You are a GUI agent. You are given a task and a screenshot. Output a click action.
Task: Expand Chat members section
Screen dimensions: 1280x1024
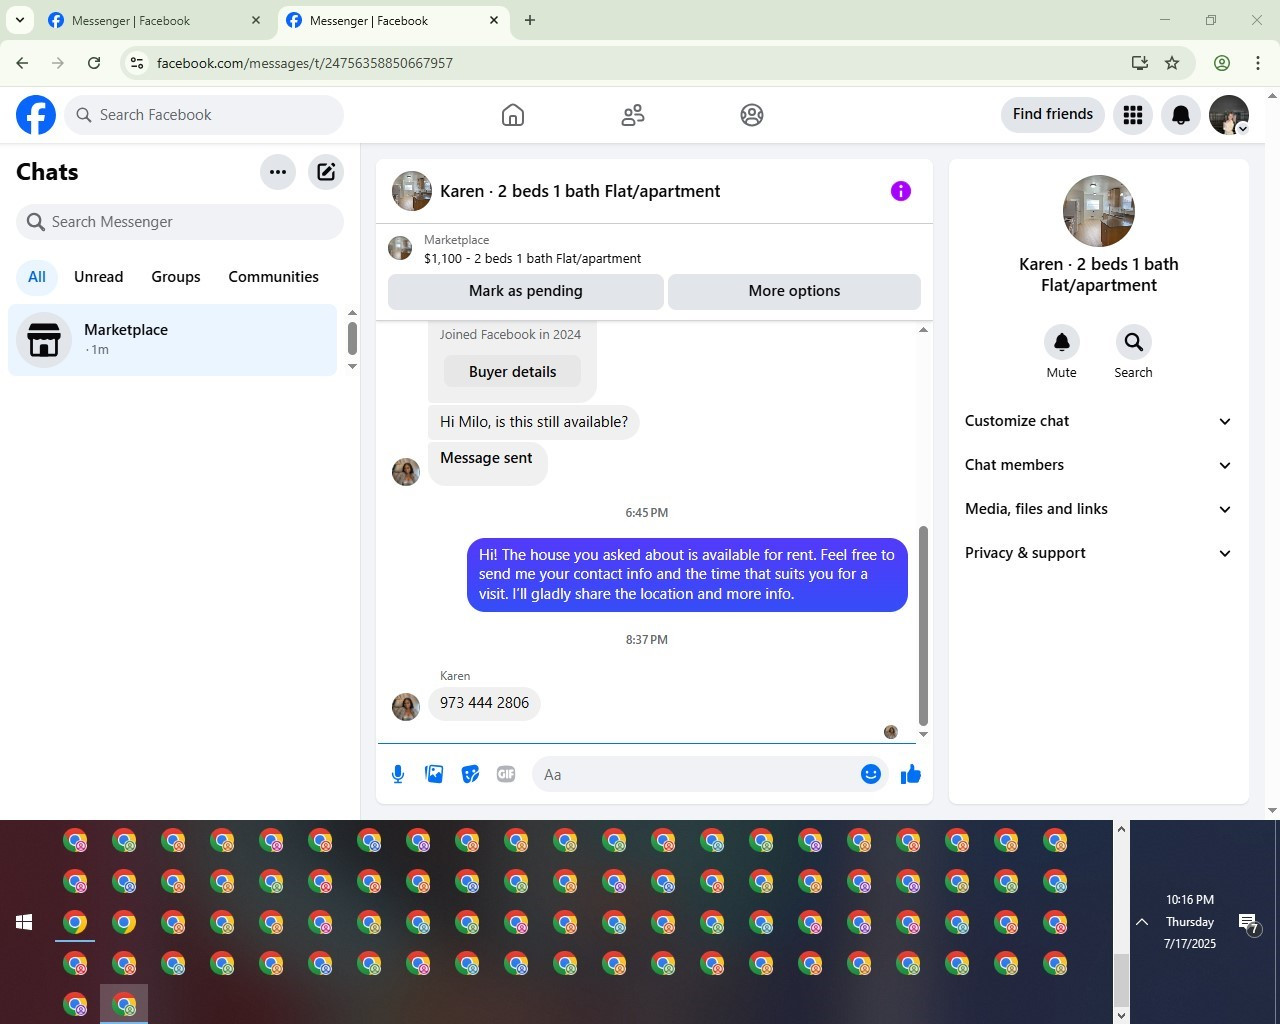[x=1098, y=465]
